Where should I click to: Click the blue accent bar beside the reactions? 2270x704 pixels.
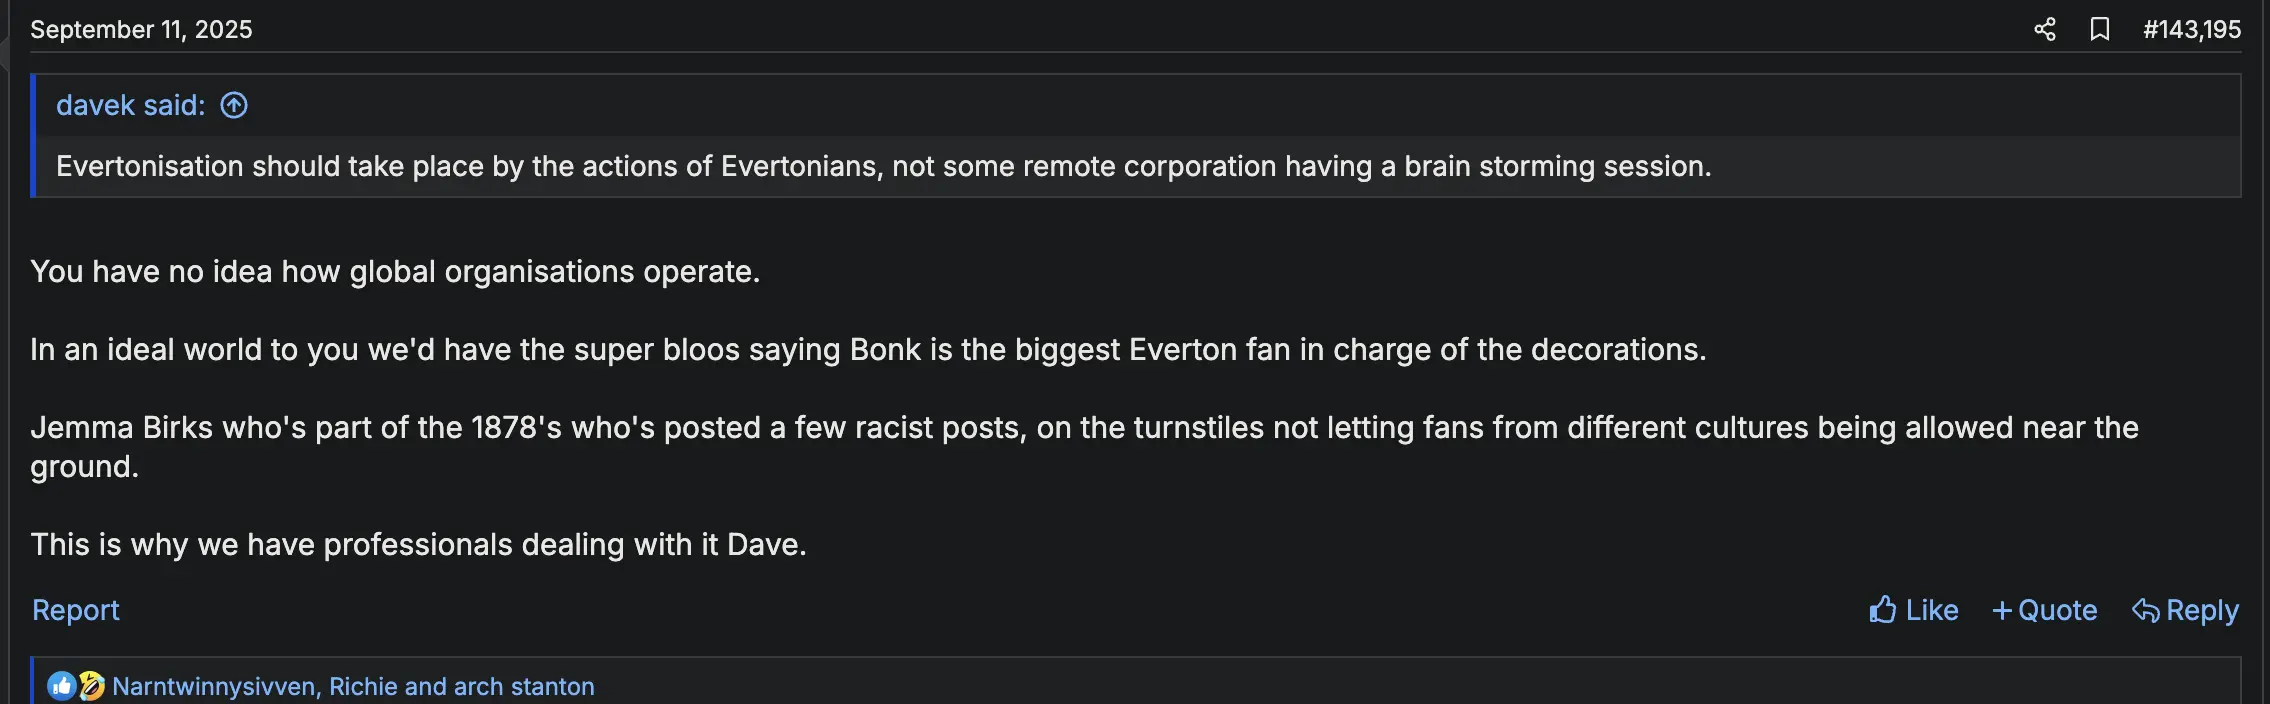33,681
